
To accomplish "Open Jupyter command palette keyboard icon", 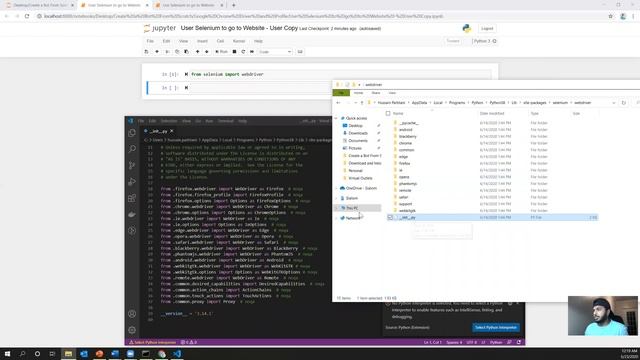I will pos(300,52).
